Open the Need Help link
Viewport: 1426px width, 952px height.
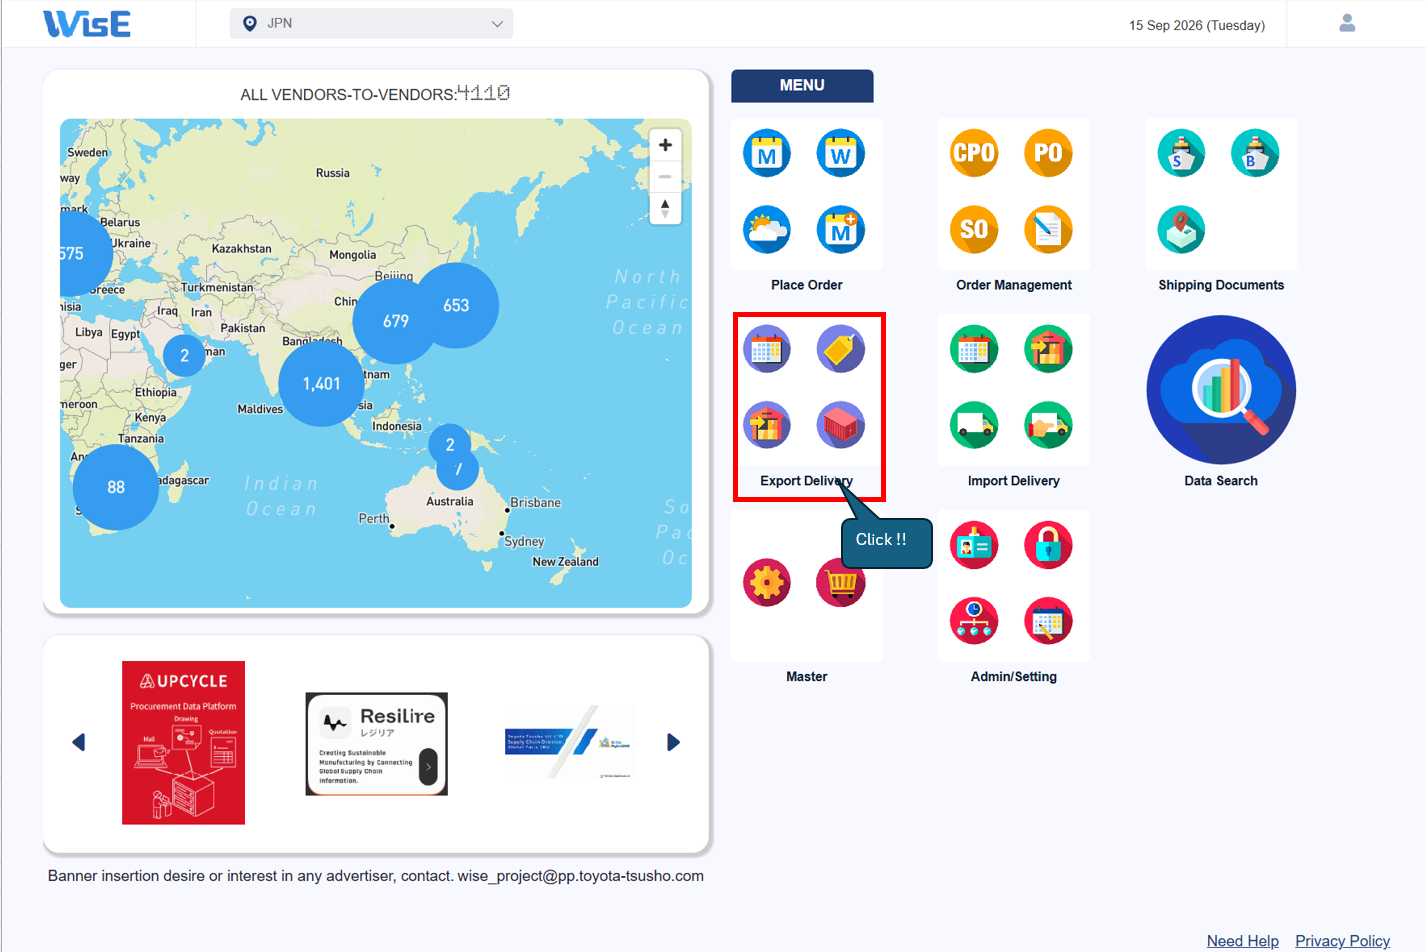1242,941
